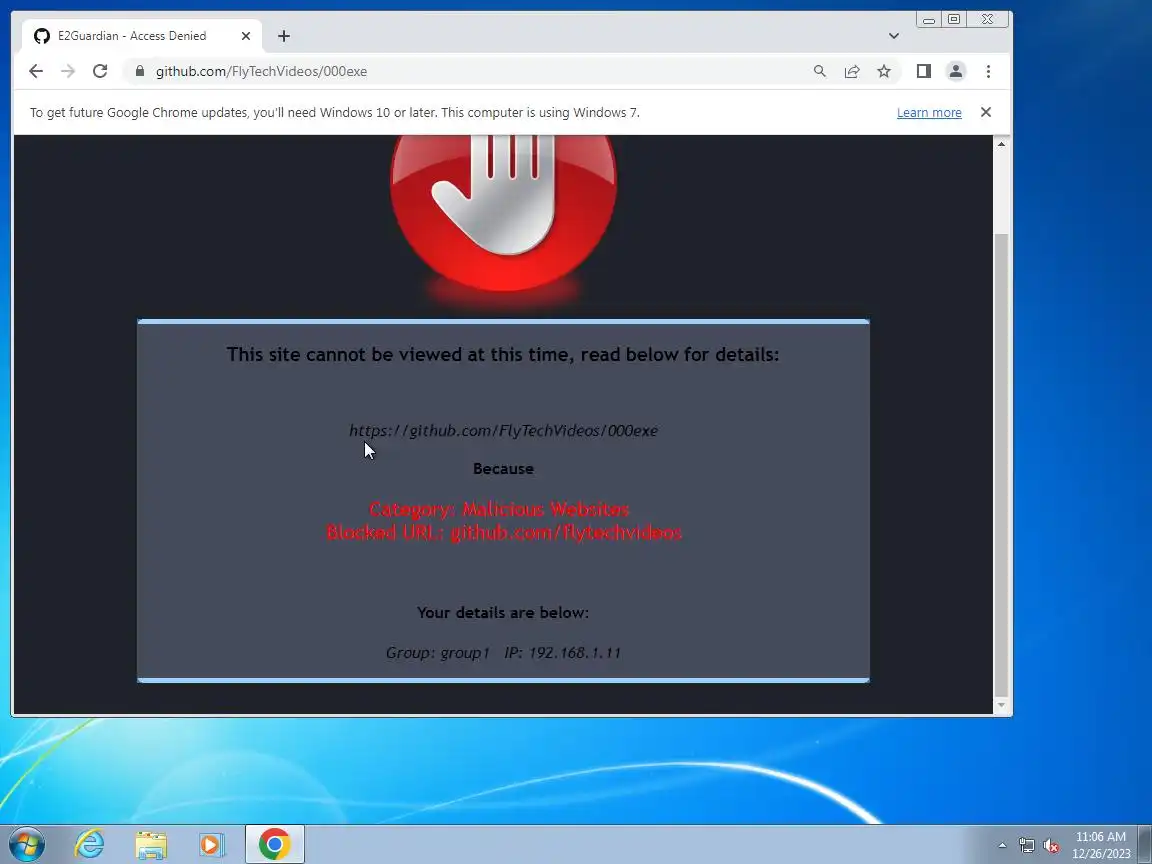The width and height of the screenshot is (1152, 864).
Task: Open the Chrome profile menu
Action: 956,71
